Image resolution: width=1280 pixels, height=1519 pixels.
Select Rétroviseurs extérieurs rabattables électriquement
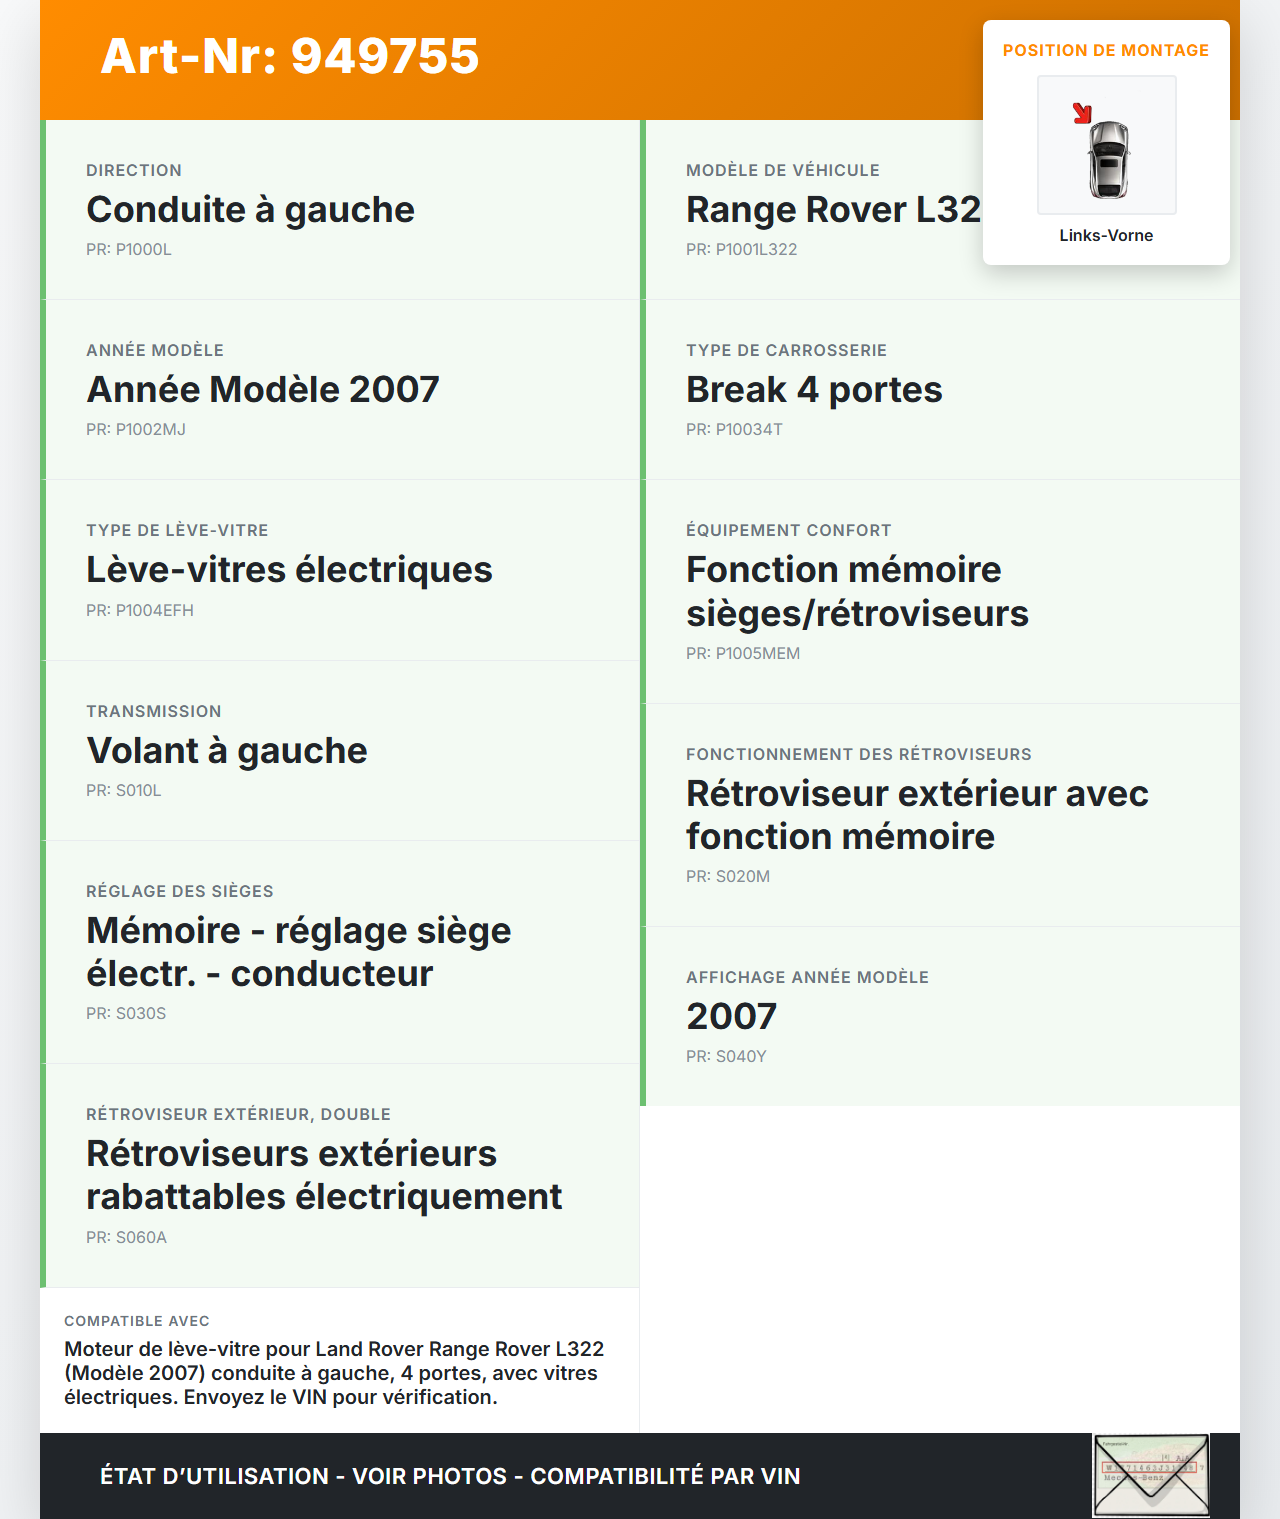pos(324,1175)
